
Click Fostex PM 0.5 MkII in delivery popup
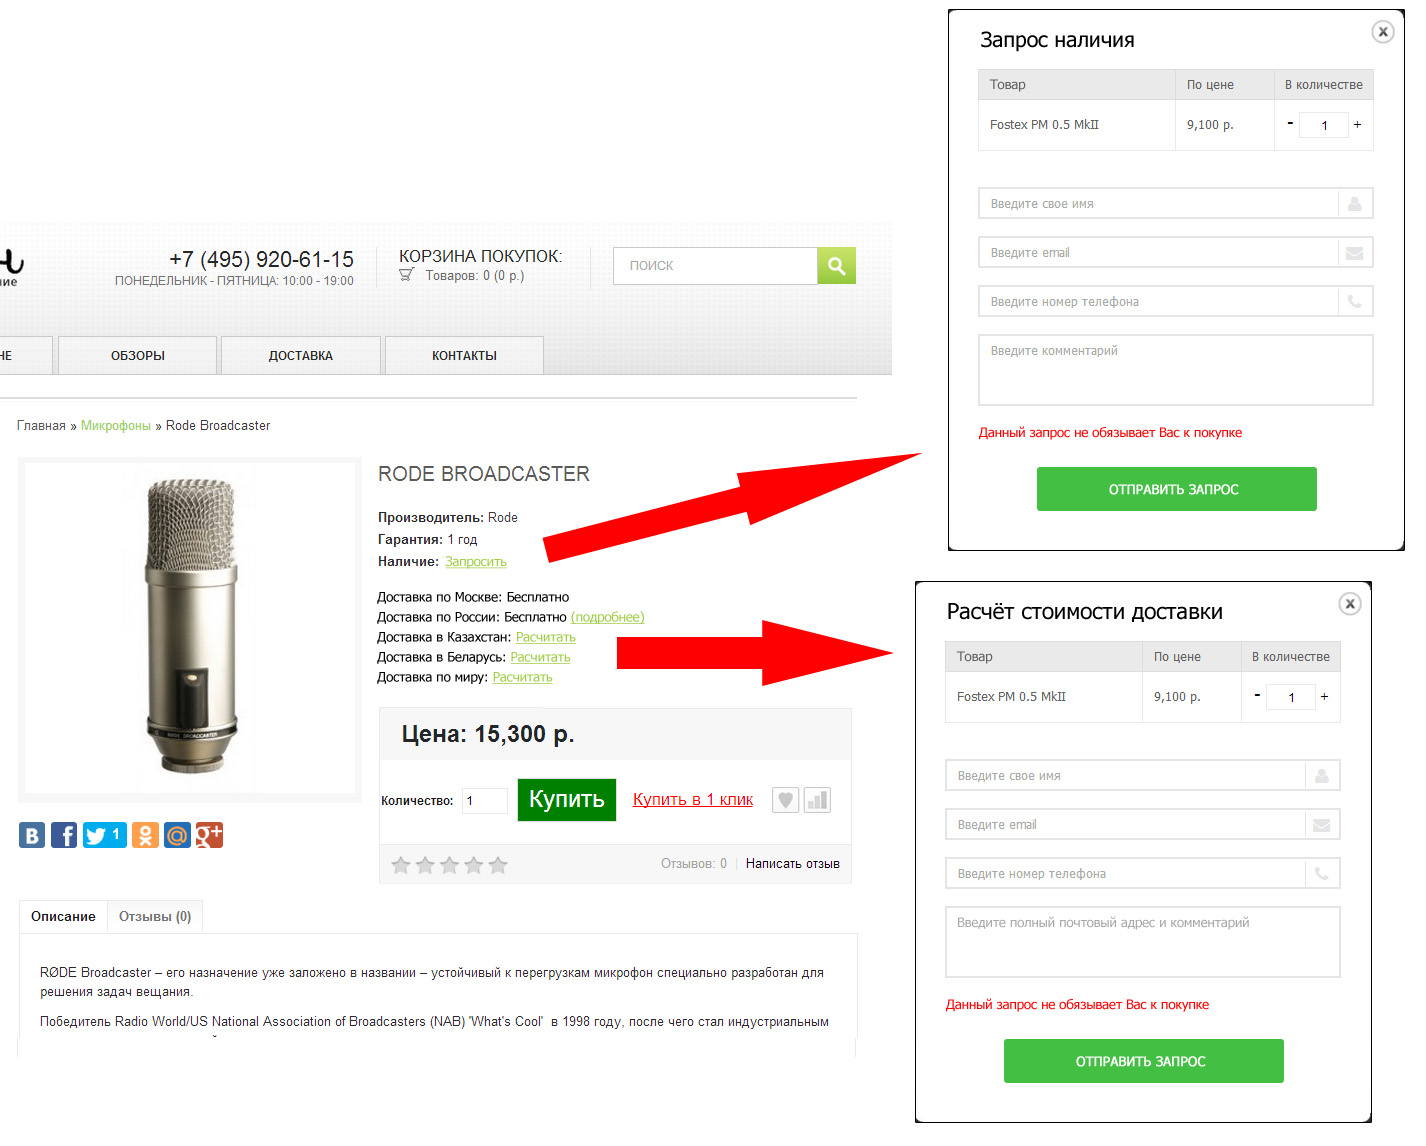1011,697
